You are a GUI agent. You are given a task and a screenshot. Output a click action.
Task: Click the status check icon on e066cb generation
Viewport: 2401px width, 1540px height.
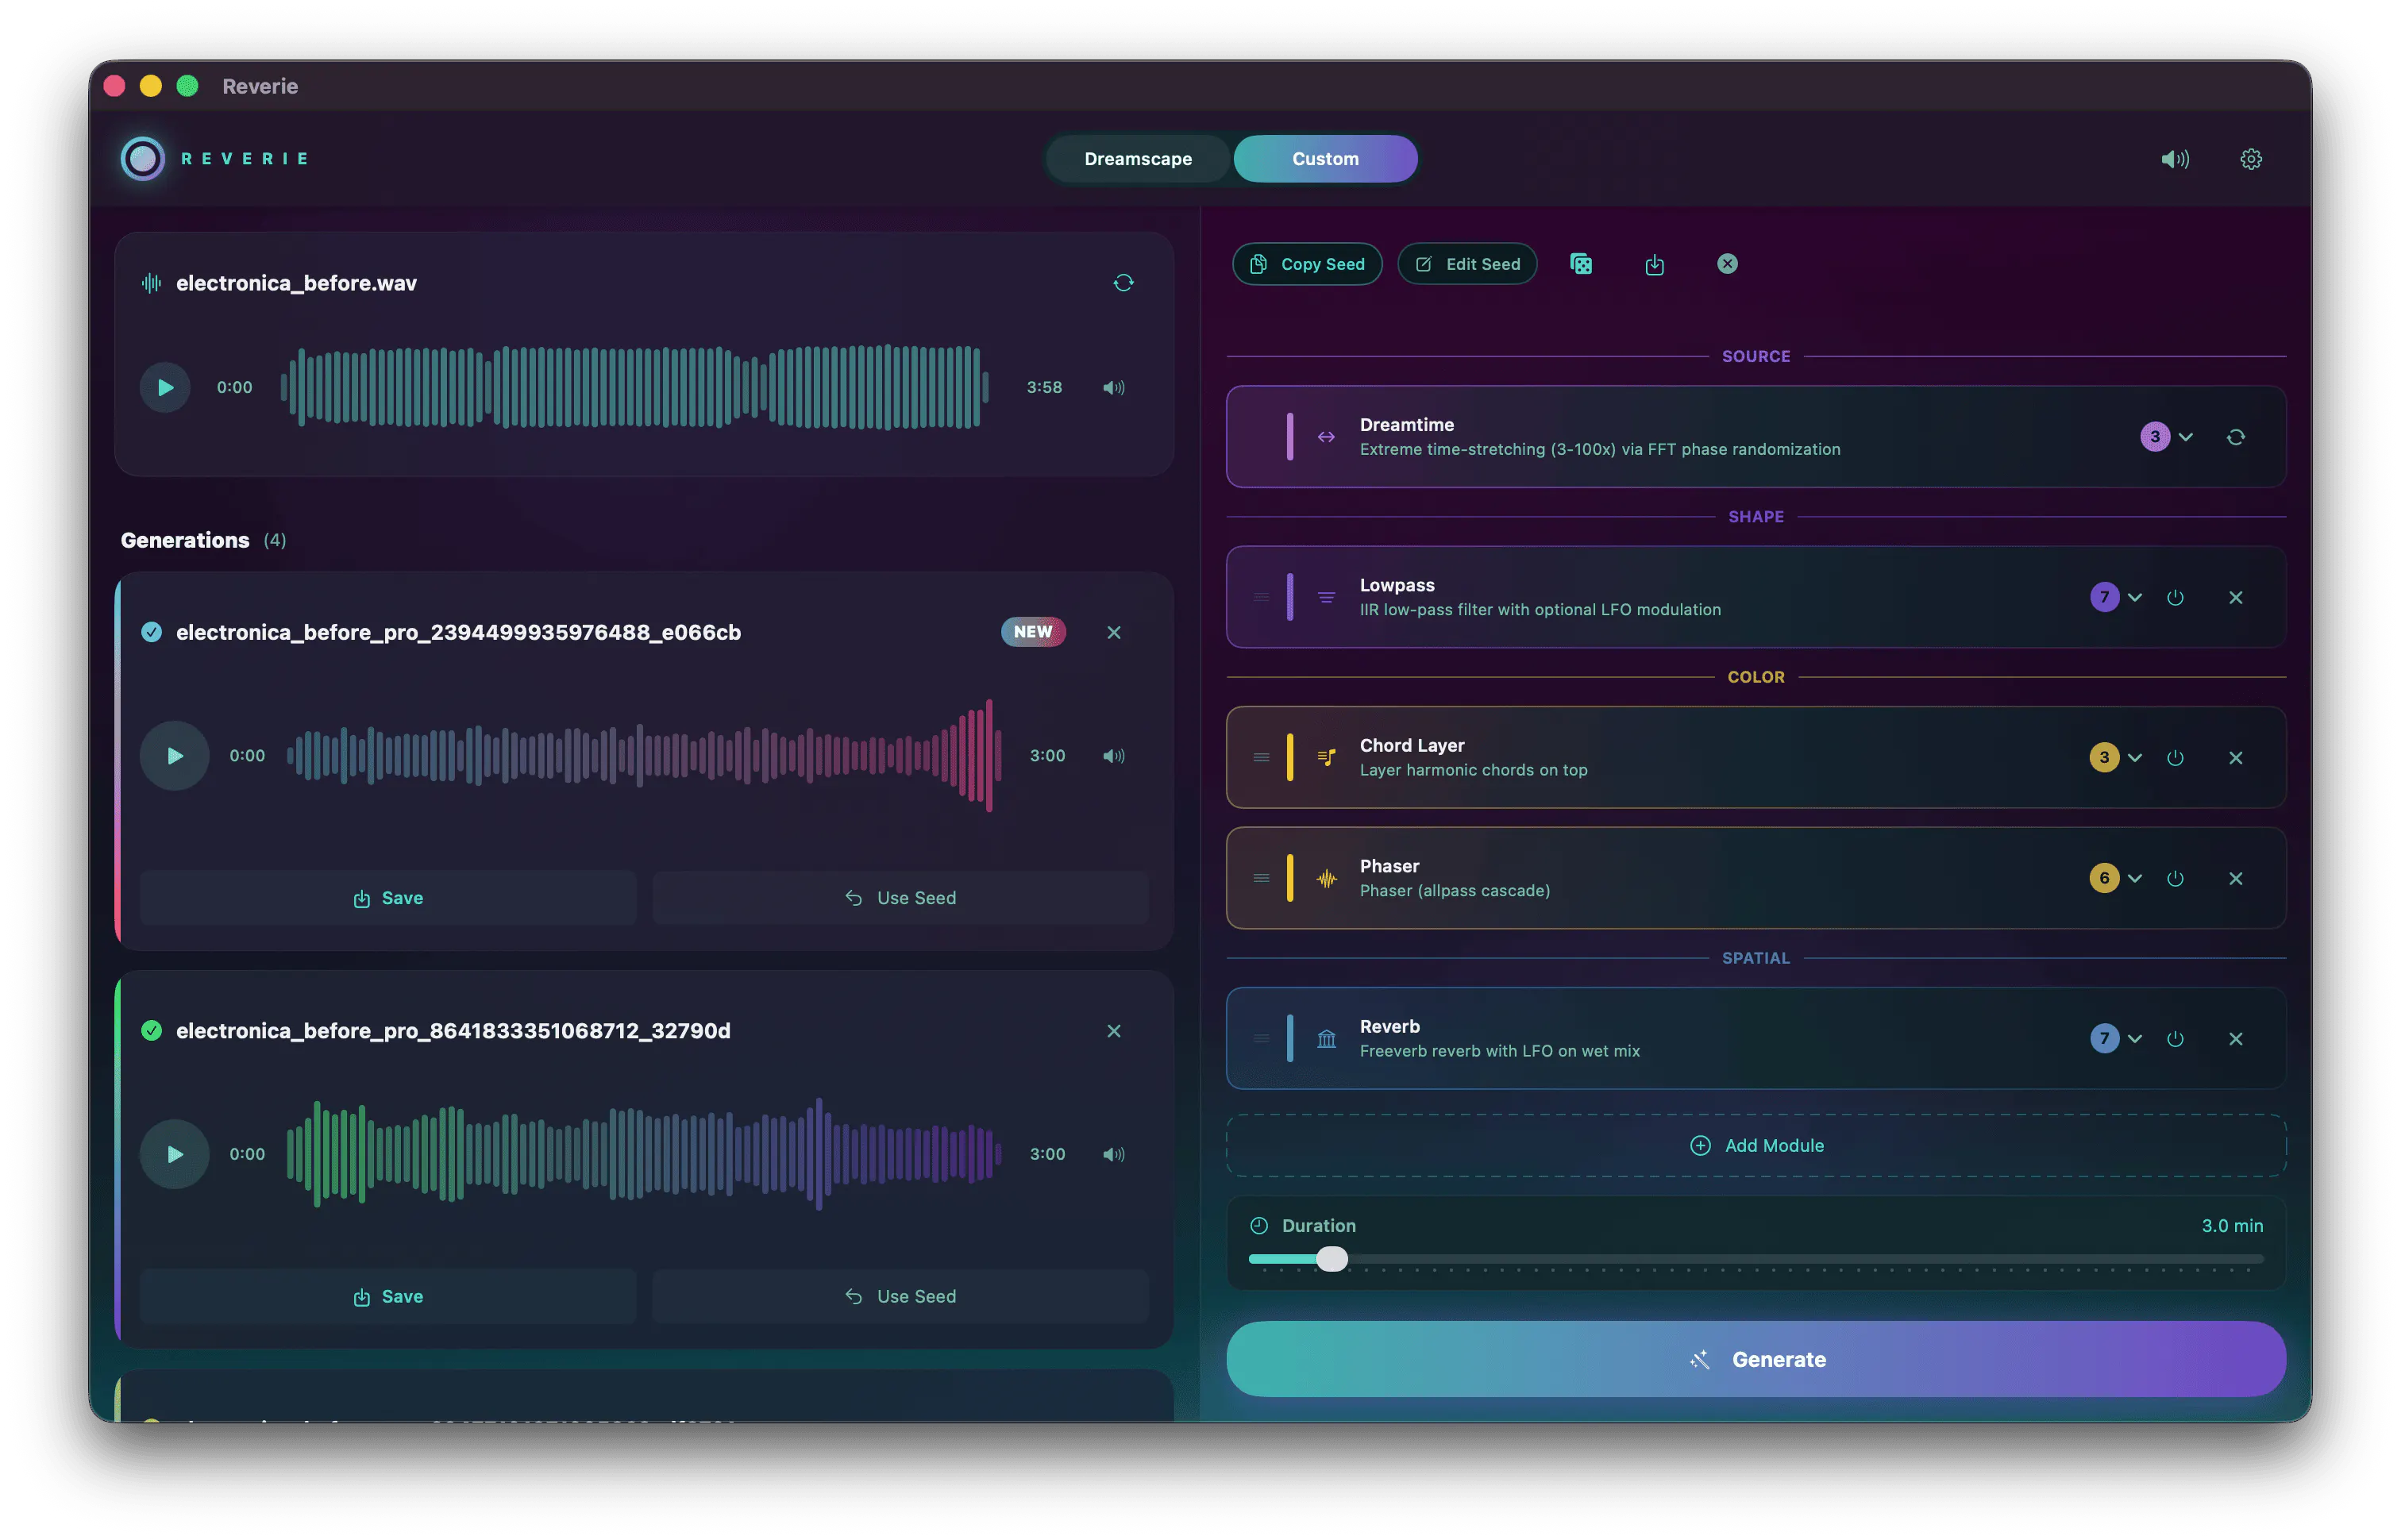coord(151,632)
